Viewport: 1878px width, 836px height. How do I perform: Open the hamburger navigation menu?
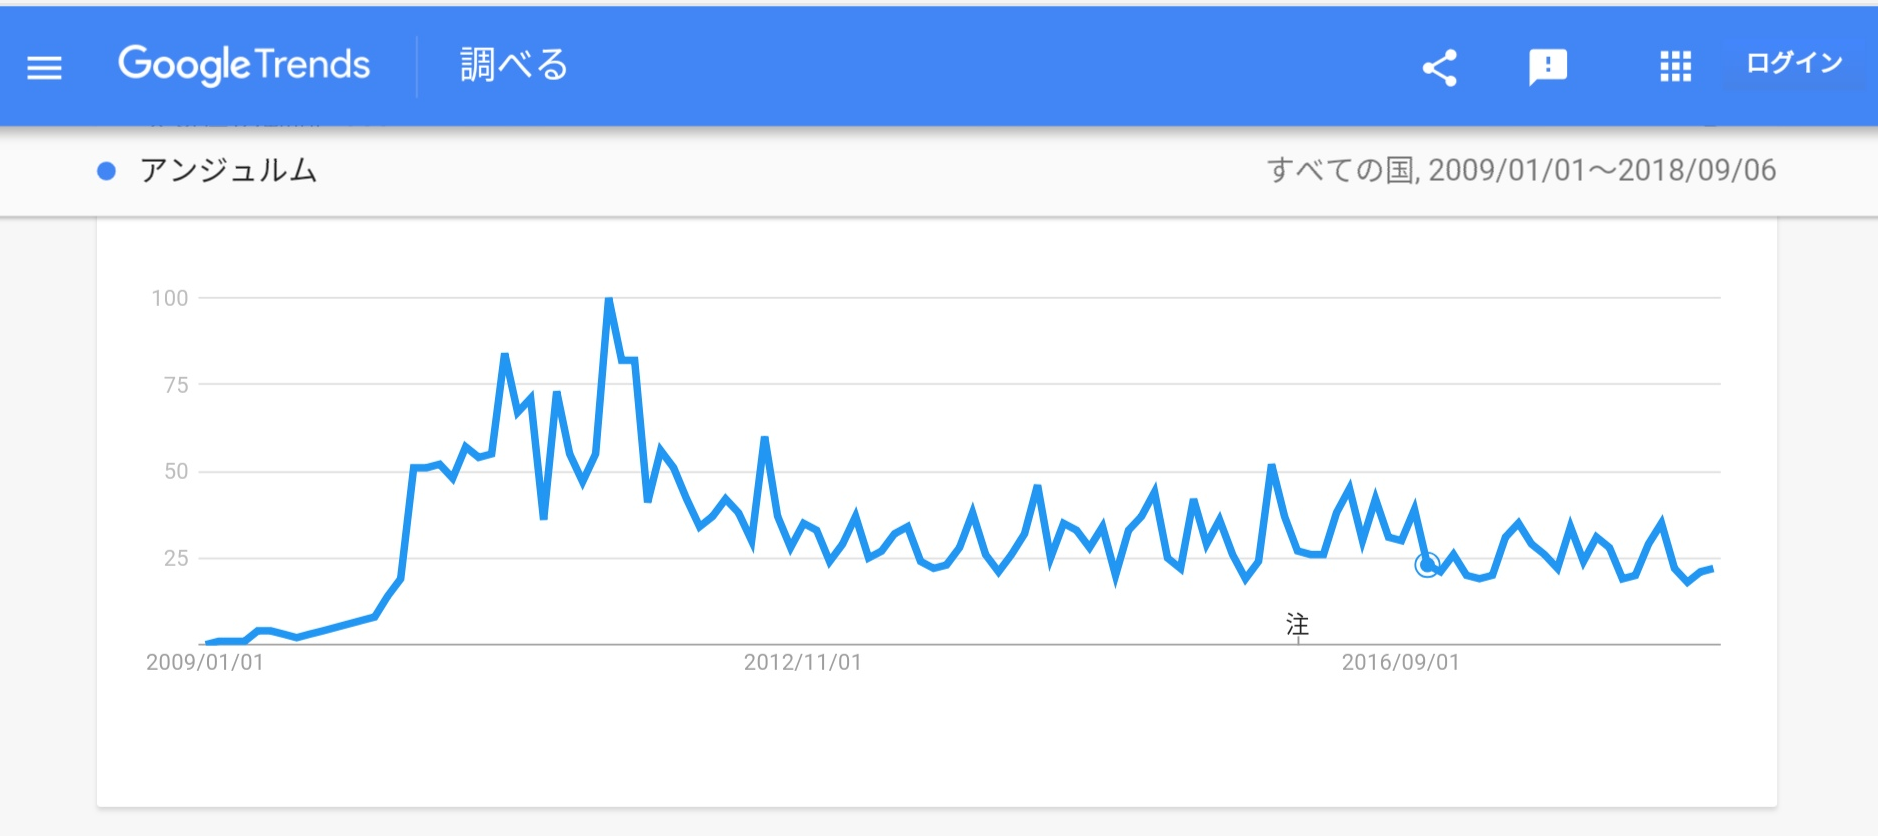[x=44, y=67]
